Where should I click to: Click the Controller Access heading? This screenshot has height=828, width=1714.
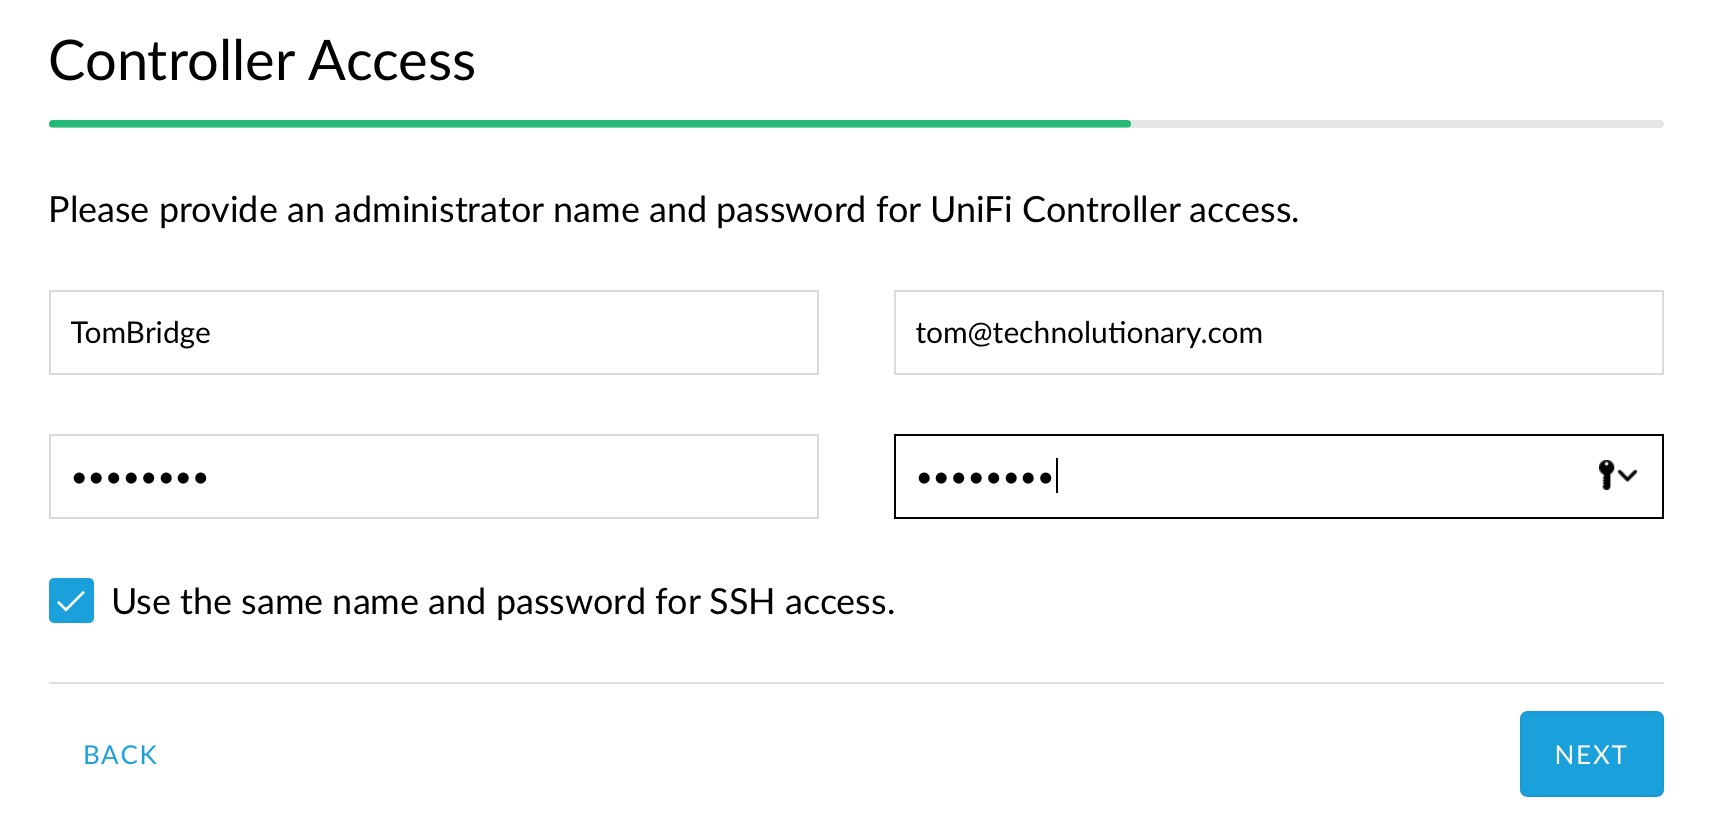pos(262,61)
